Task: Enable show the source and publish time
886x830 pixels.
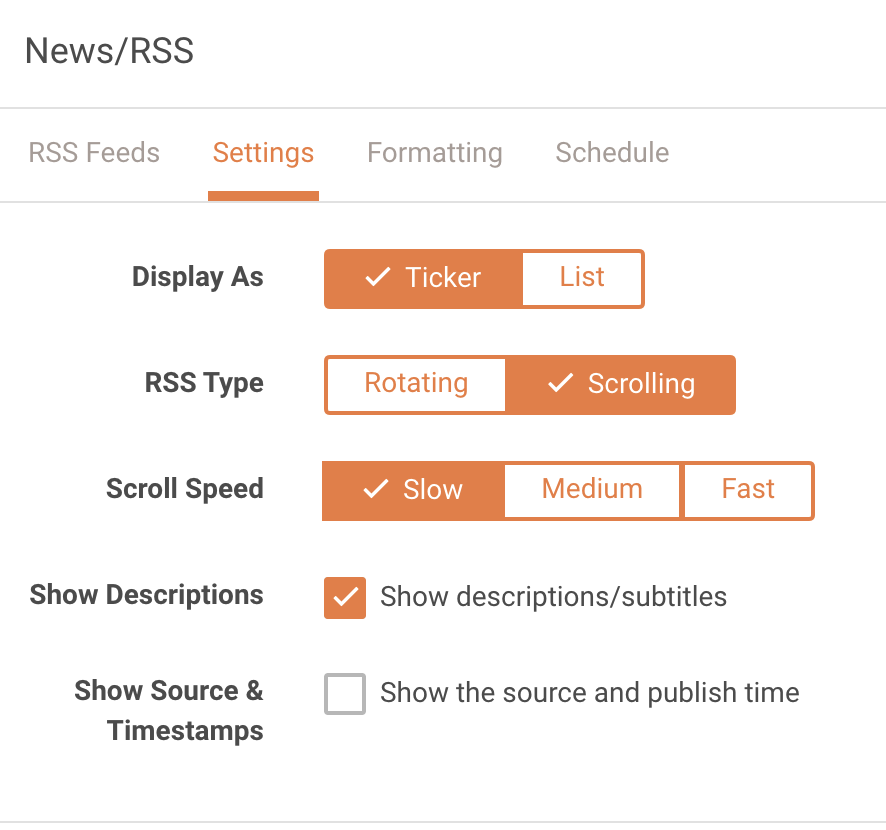Action: tap(344, 694)
